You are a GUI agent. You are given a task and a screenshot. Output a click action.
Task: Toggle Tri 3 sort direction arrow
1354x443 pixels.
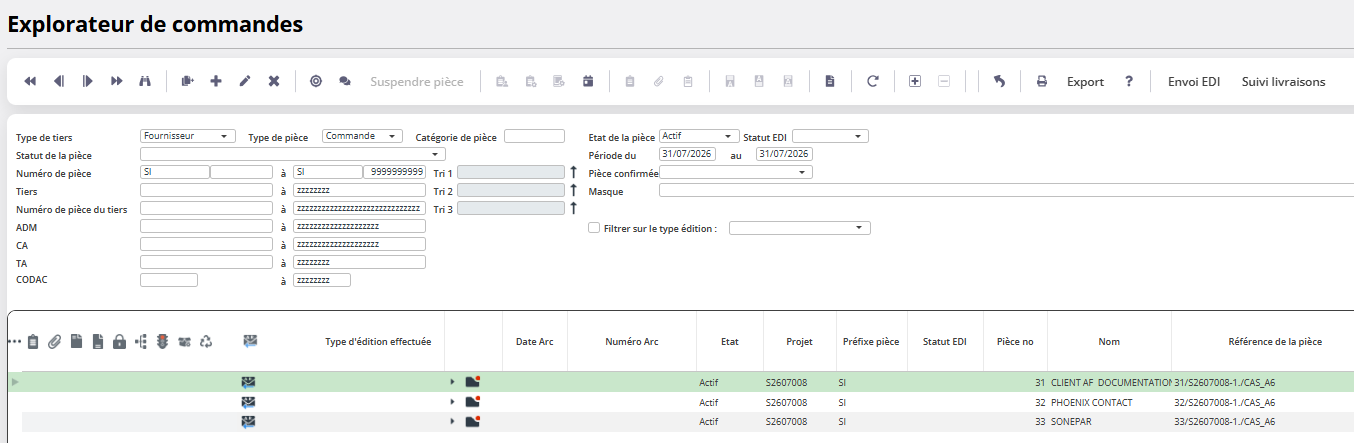(574, 208)
